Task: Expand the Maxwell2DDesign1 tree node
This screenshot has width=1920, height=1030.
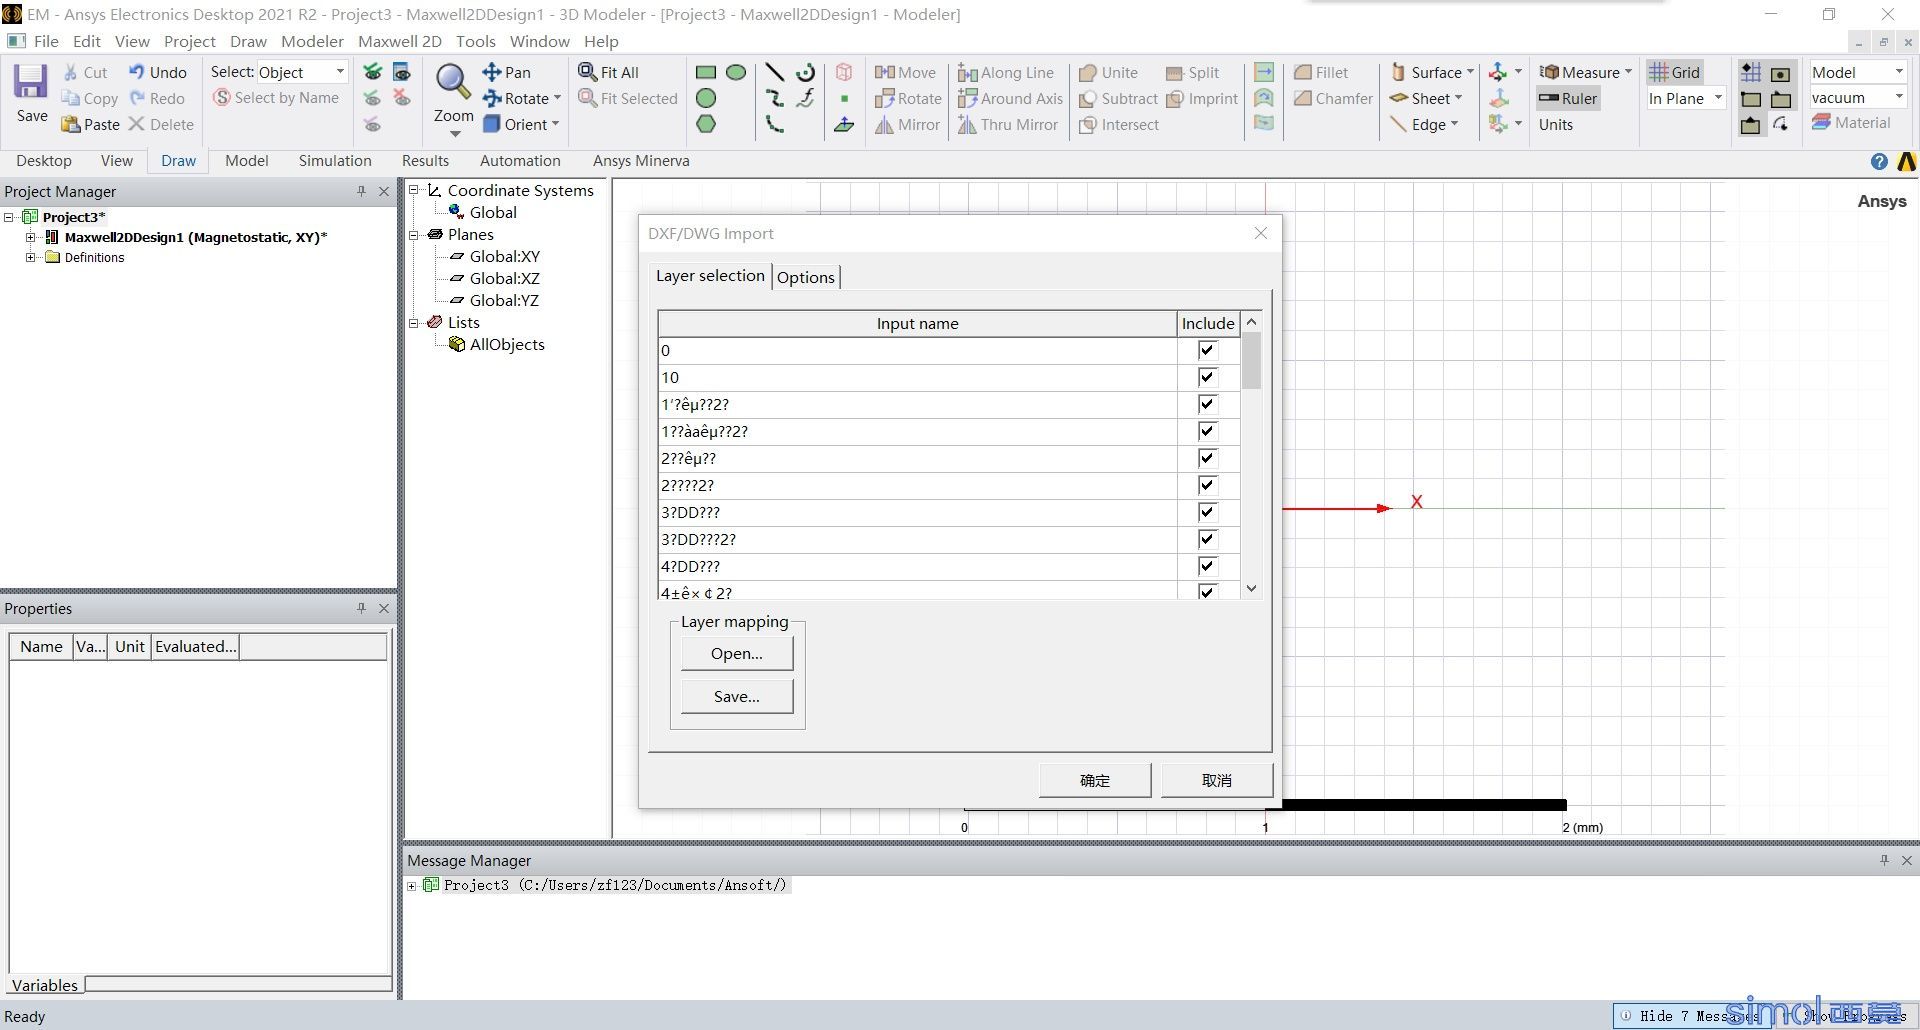Action: pos(31,237)
